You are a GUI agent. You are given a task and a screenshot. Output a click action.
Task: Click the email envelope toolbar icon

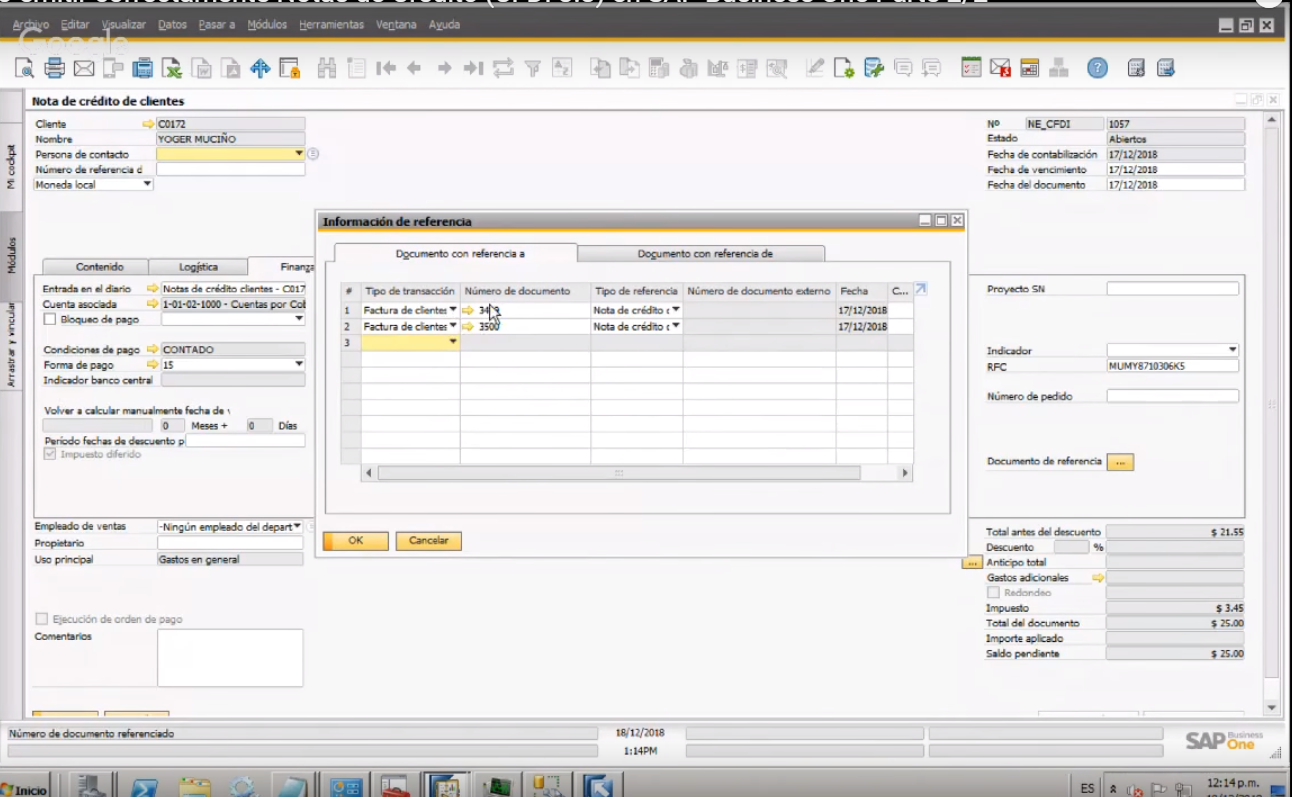coord(83,68)
